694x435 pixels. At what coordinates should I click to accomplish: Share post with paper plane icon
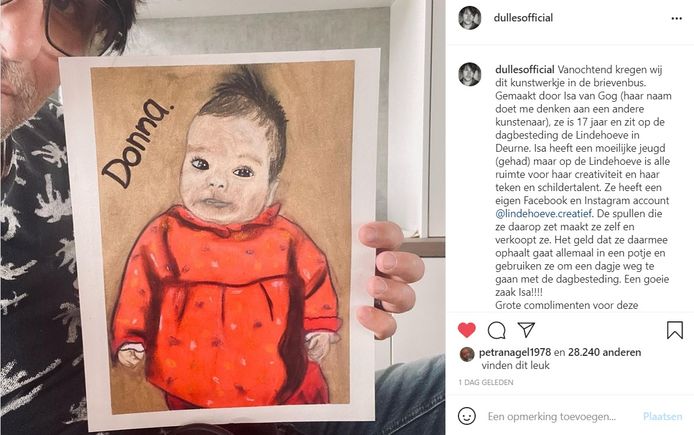point(526,330)
